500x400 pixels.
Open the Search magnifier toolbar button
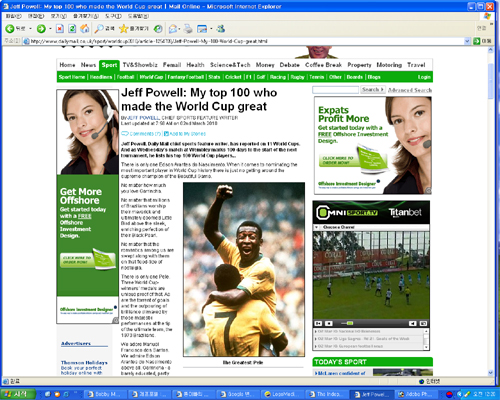tap(104, 29)
